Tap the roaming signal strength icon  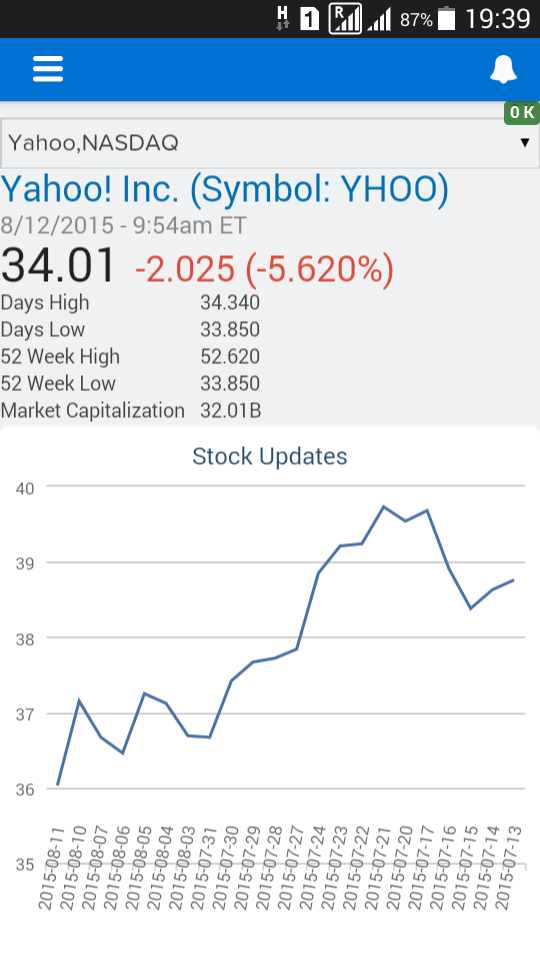[x=345, y=18]
